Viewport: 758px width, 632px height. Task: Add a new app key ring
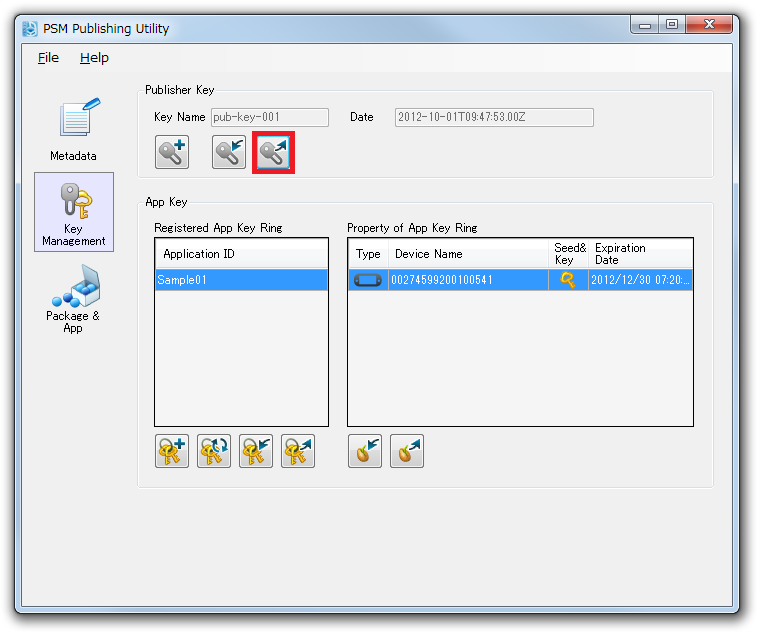pyautogui.click(x=172, y=452)
